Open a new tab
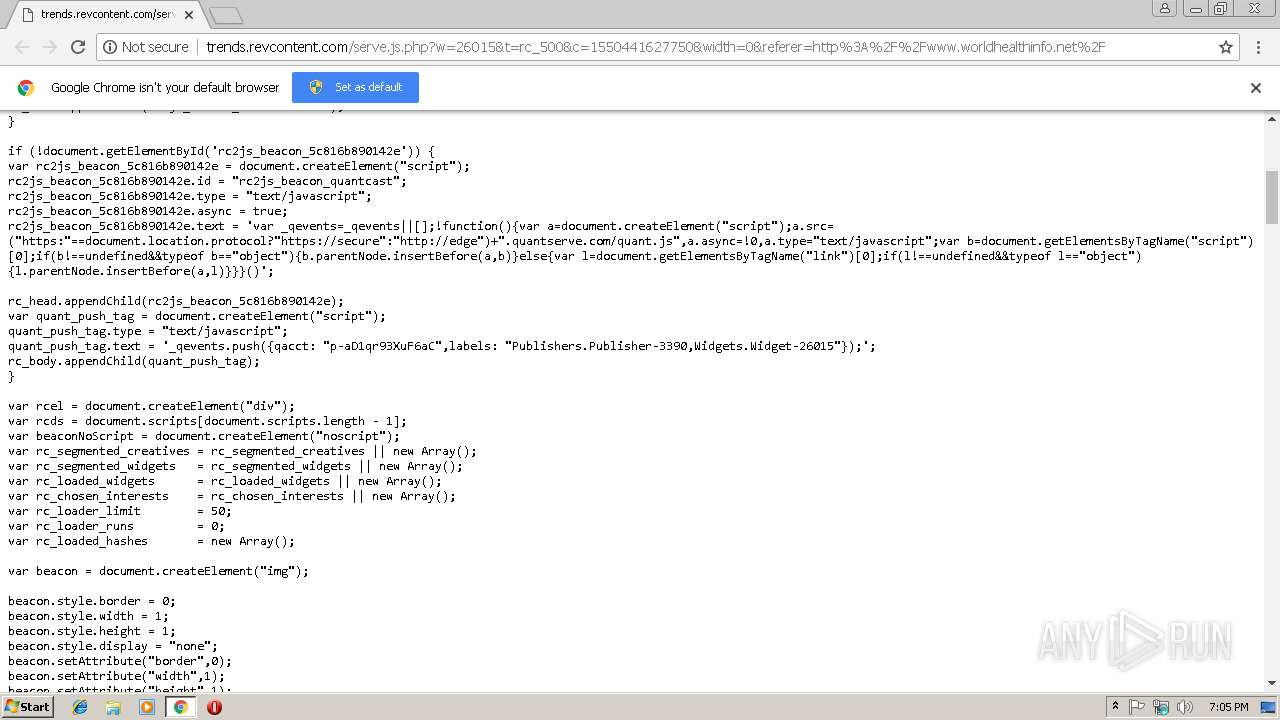Screen dimensions: 1280x720 click(226, 15)
